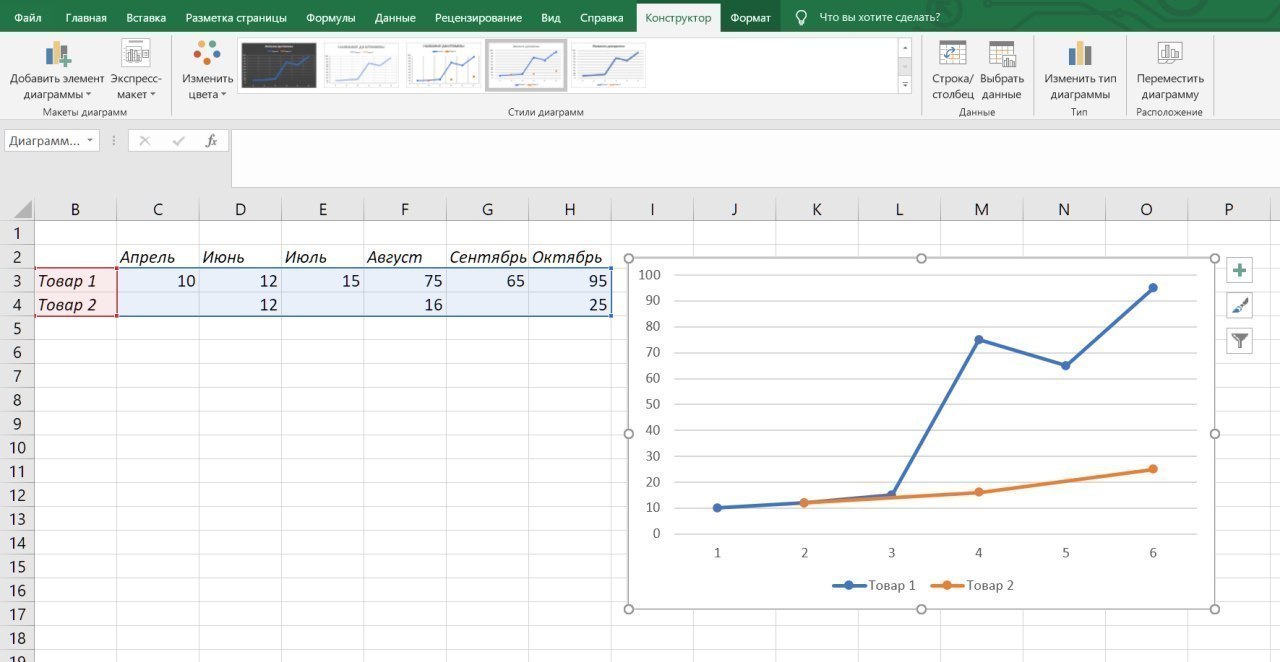This screenshot has height=662, width=1280.
Task: Click the 100 label on chart vertical axis
Action: (x=650, y=275)
